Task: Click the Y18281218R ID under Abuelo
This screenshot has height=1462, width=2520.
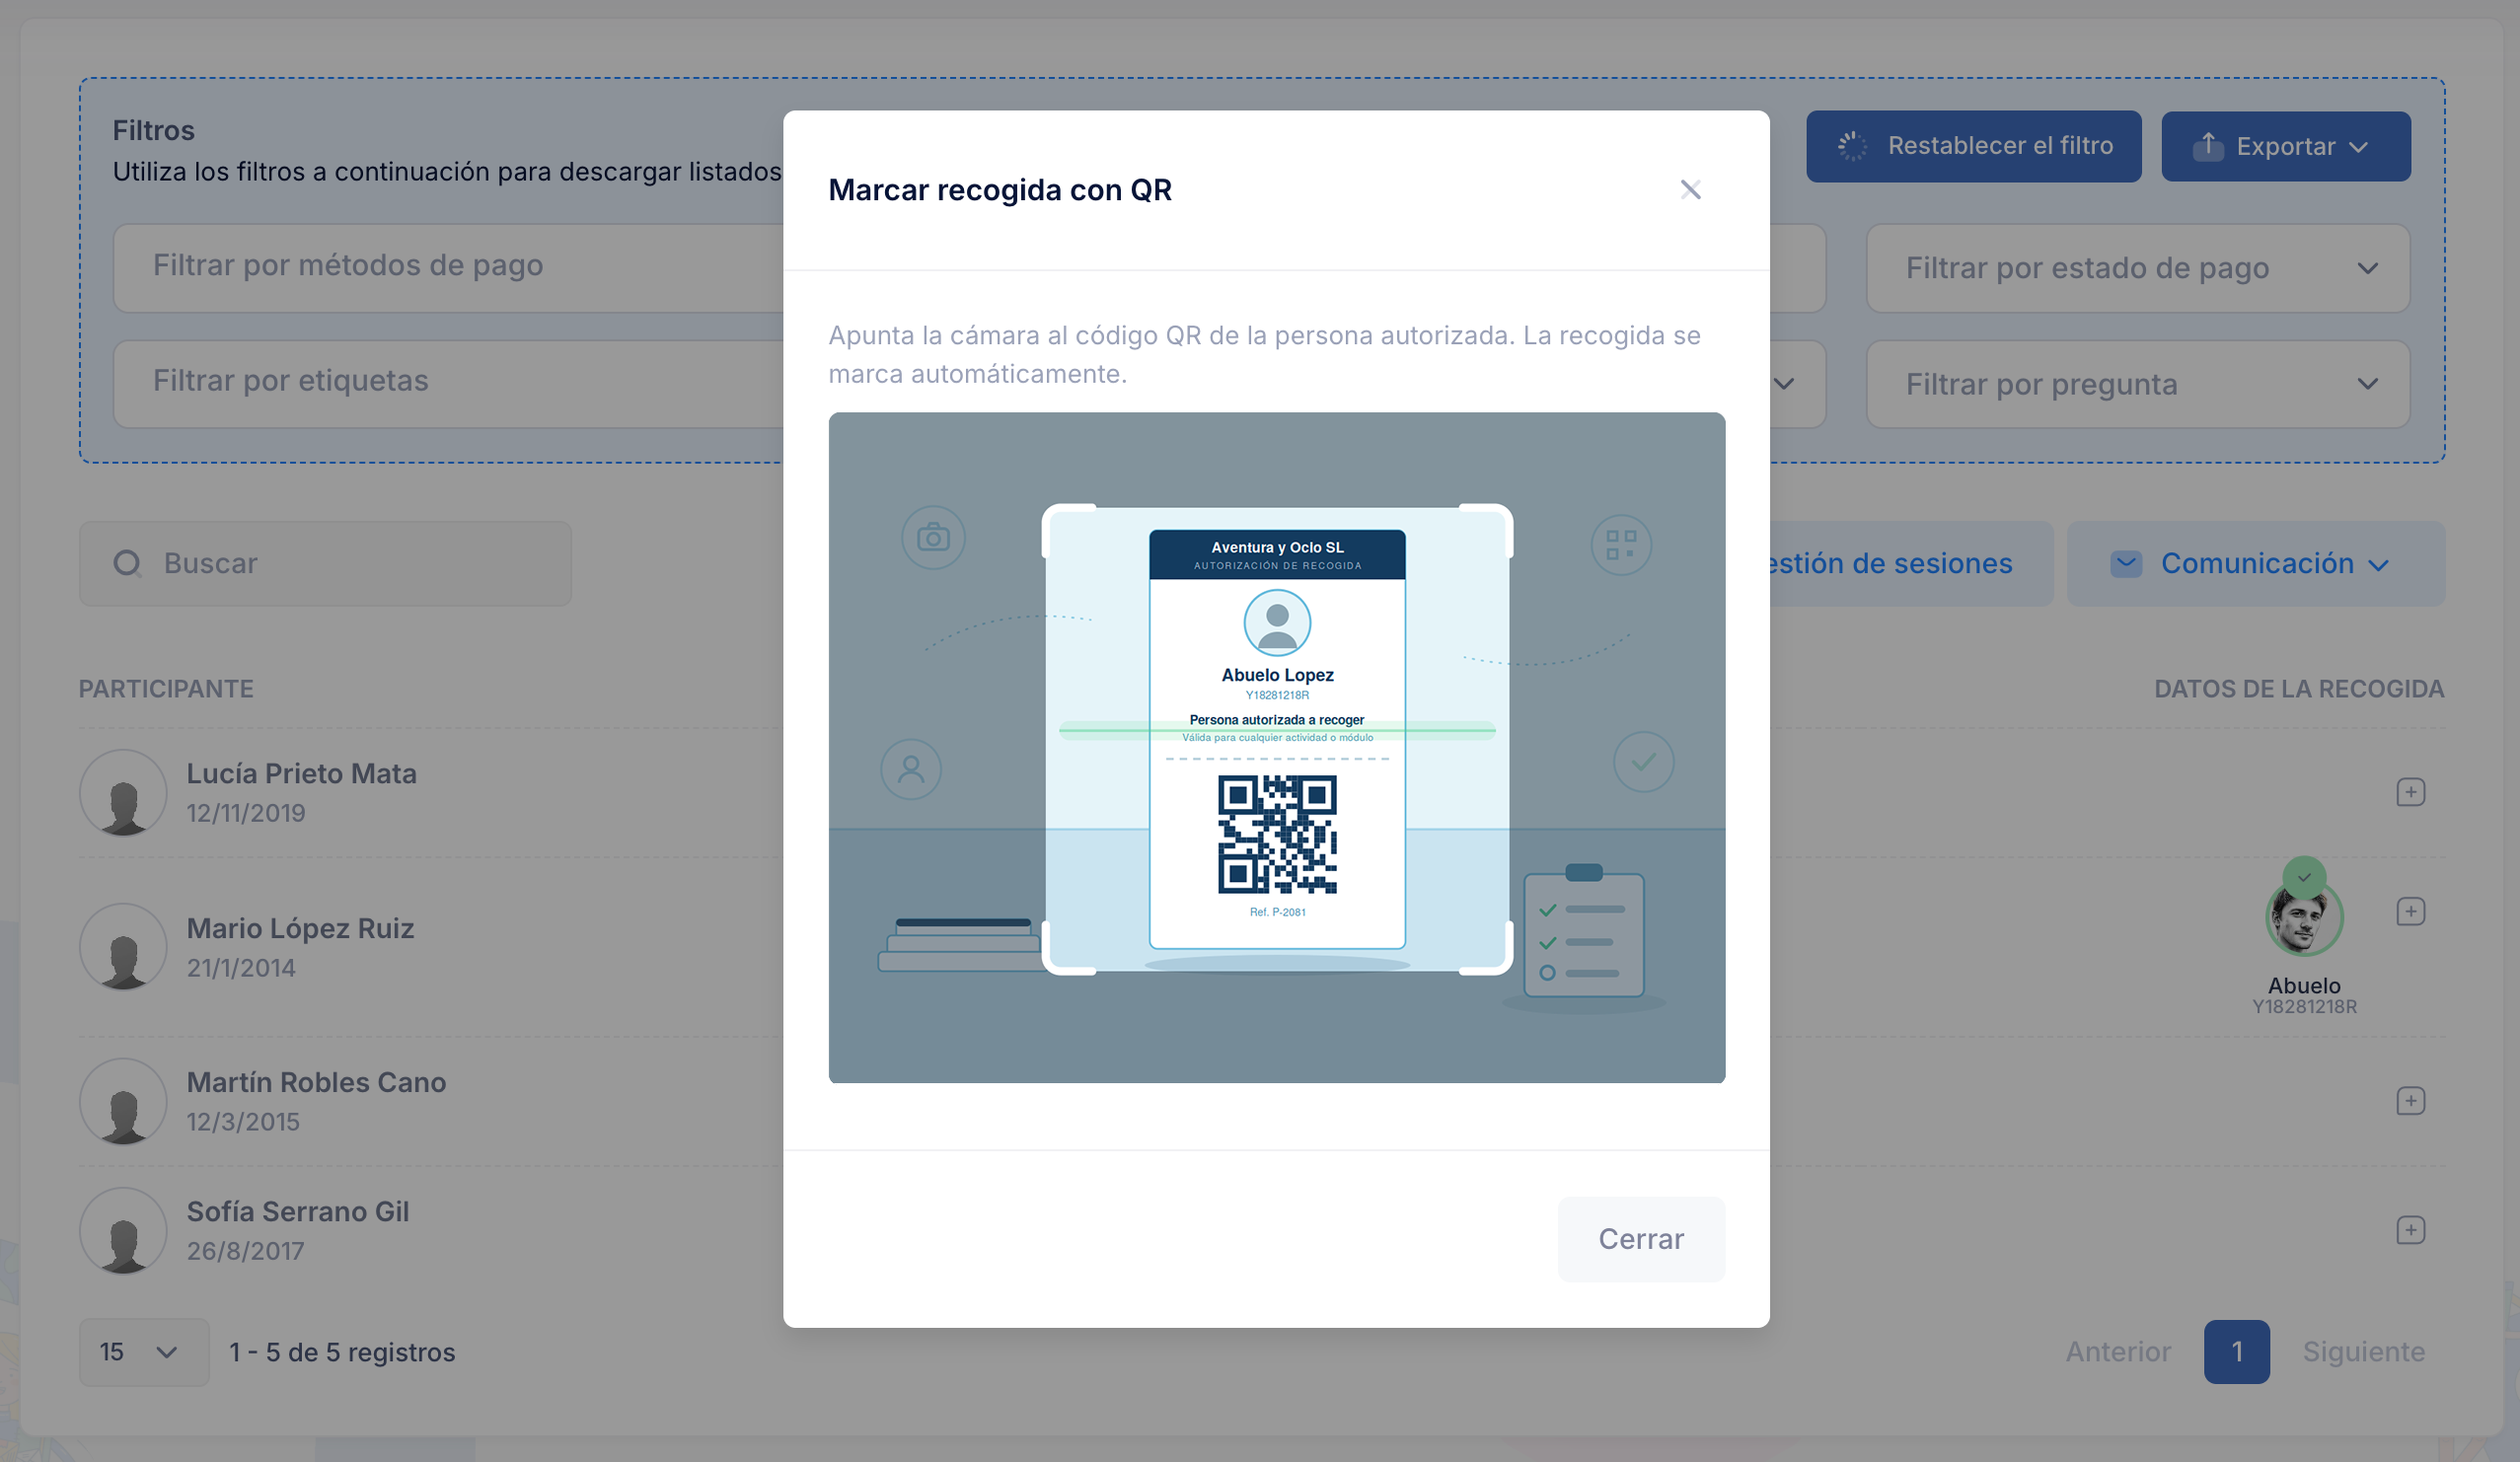Action: 2304,1007
